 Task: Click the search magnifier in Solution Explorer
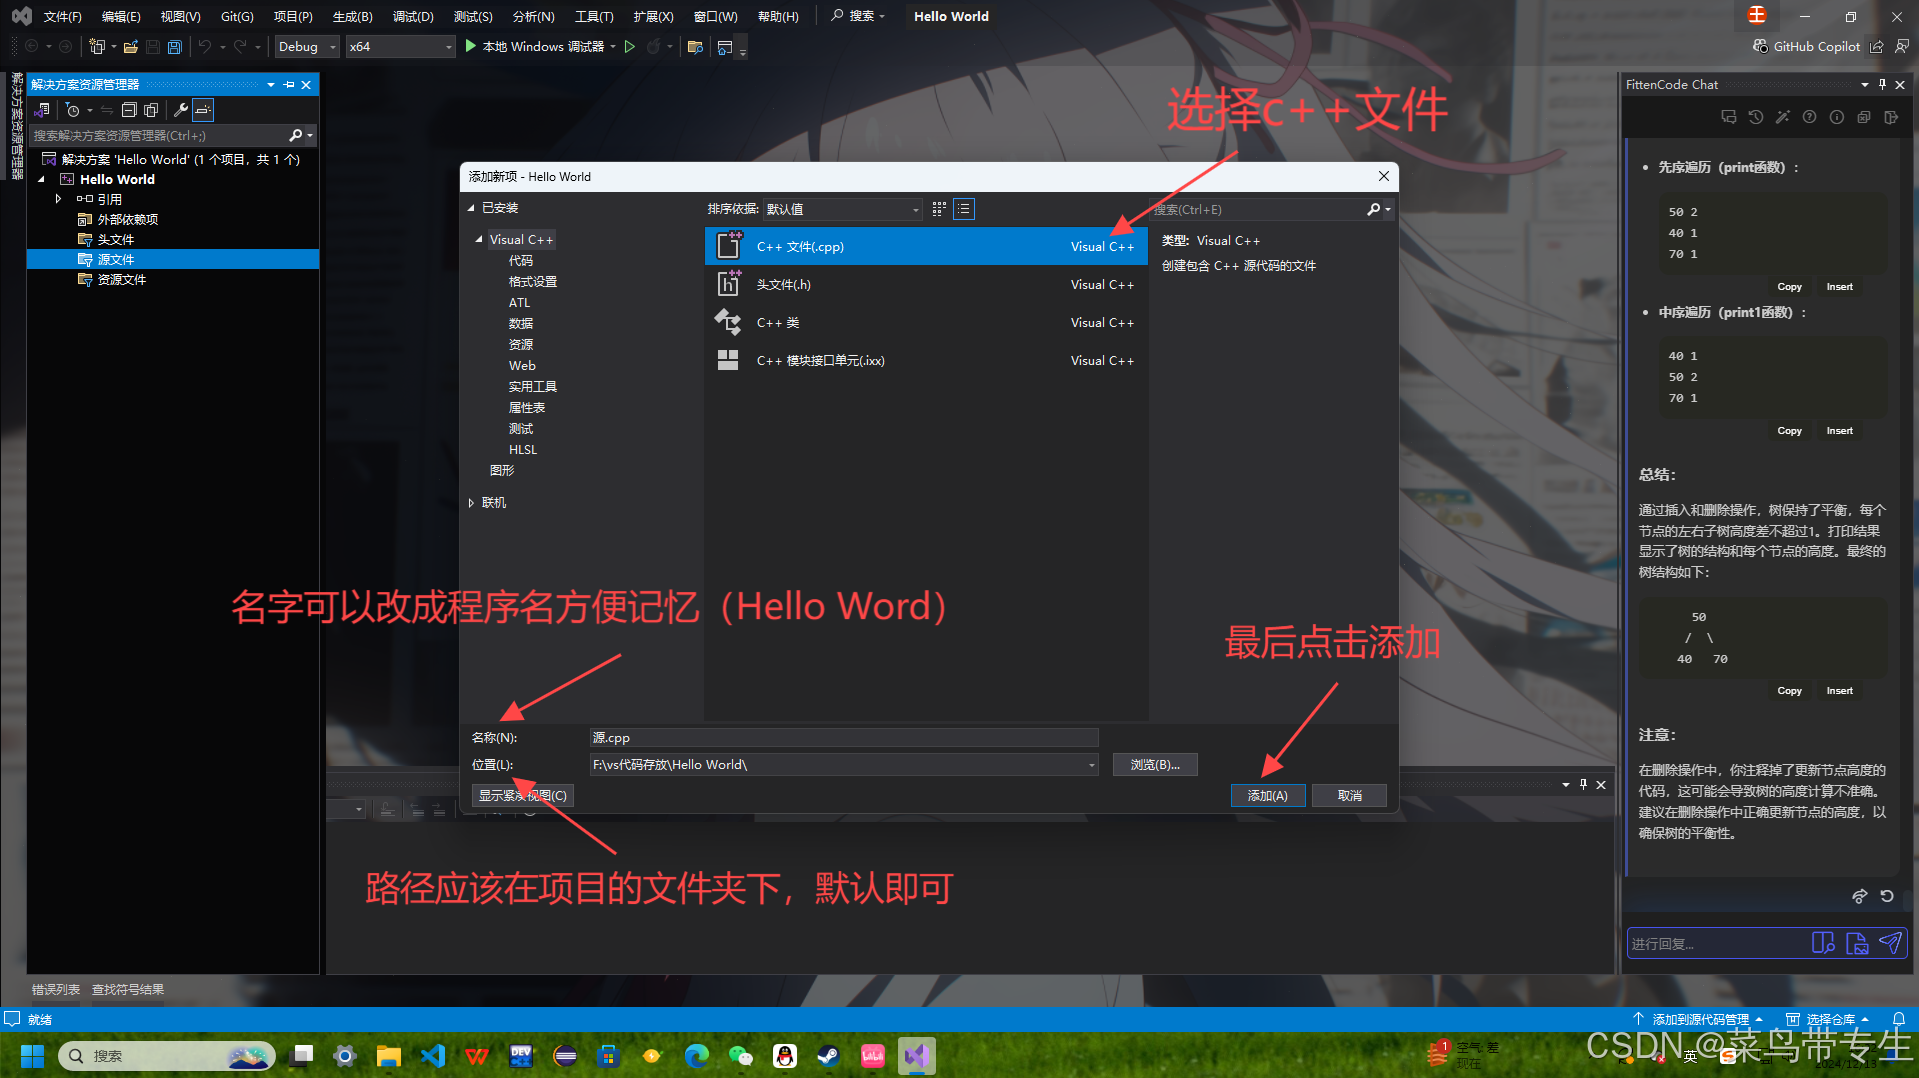[x=296, y=134]
